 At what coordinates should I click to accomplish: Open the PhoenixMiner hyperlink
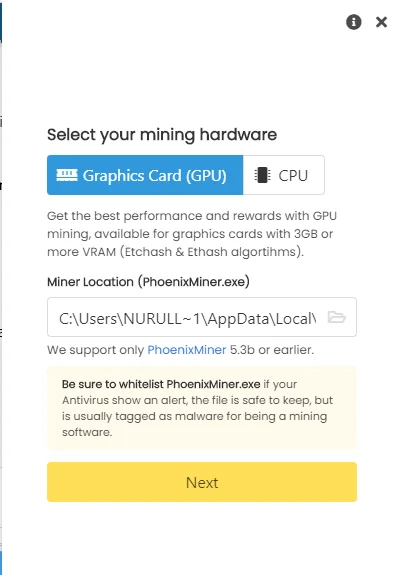point(187,350)
